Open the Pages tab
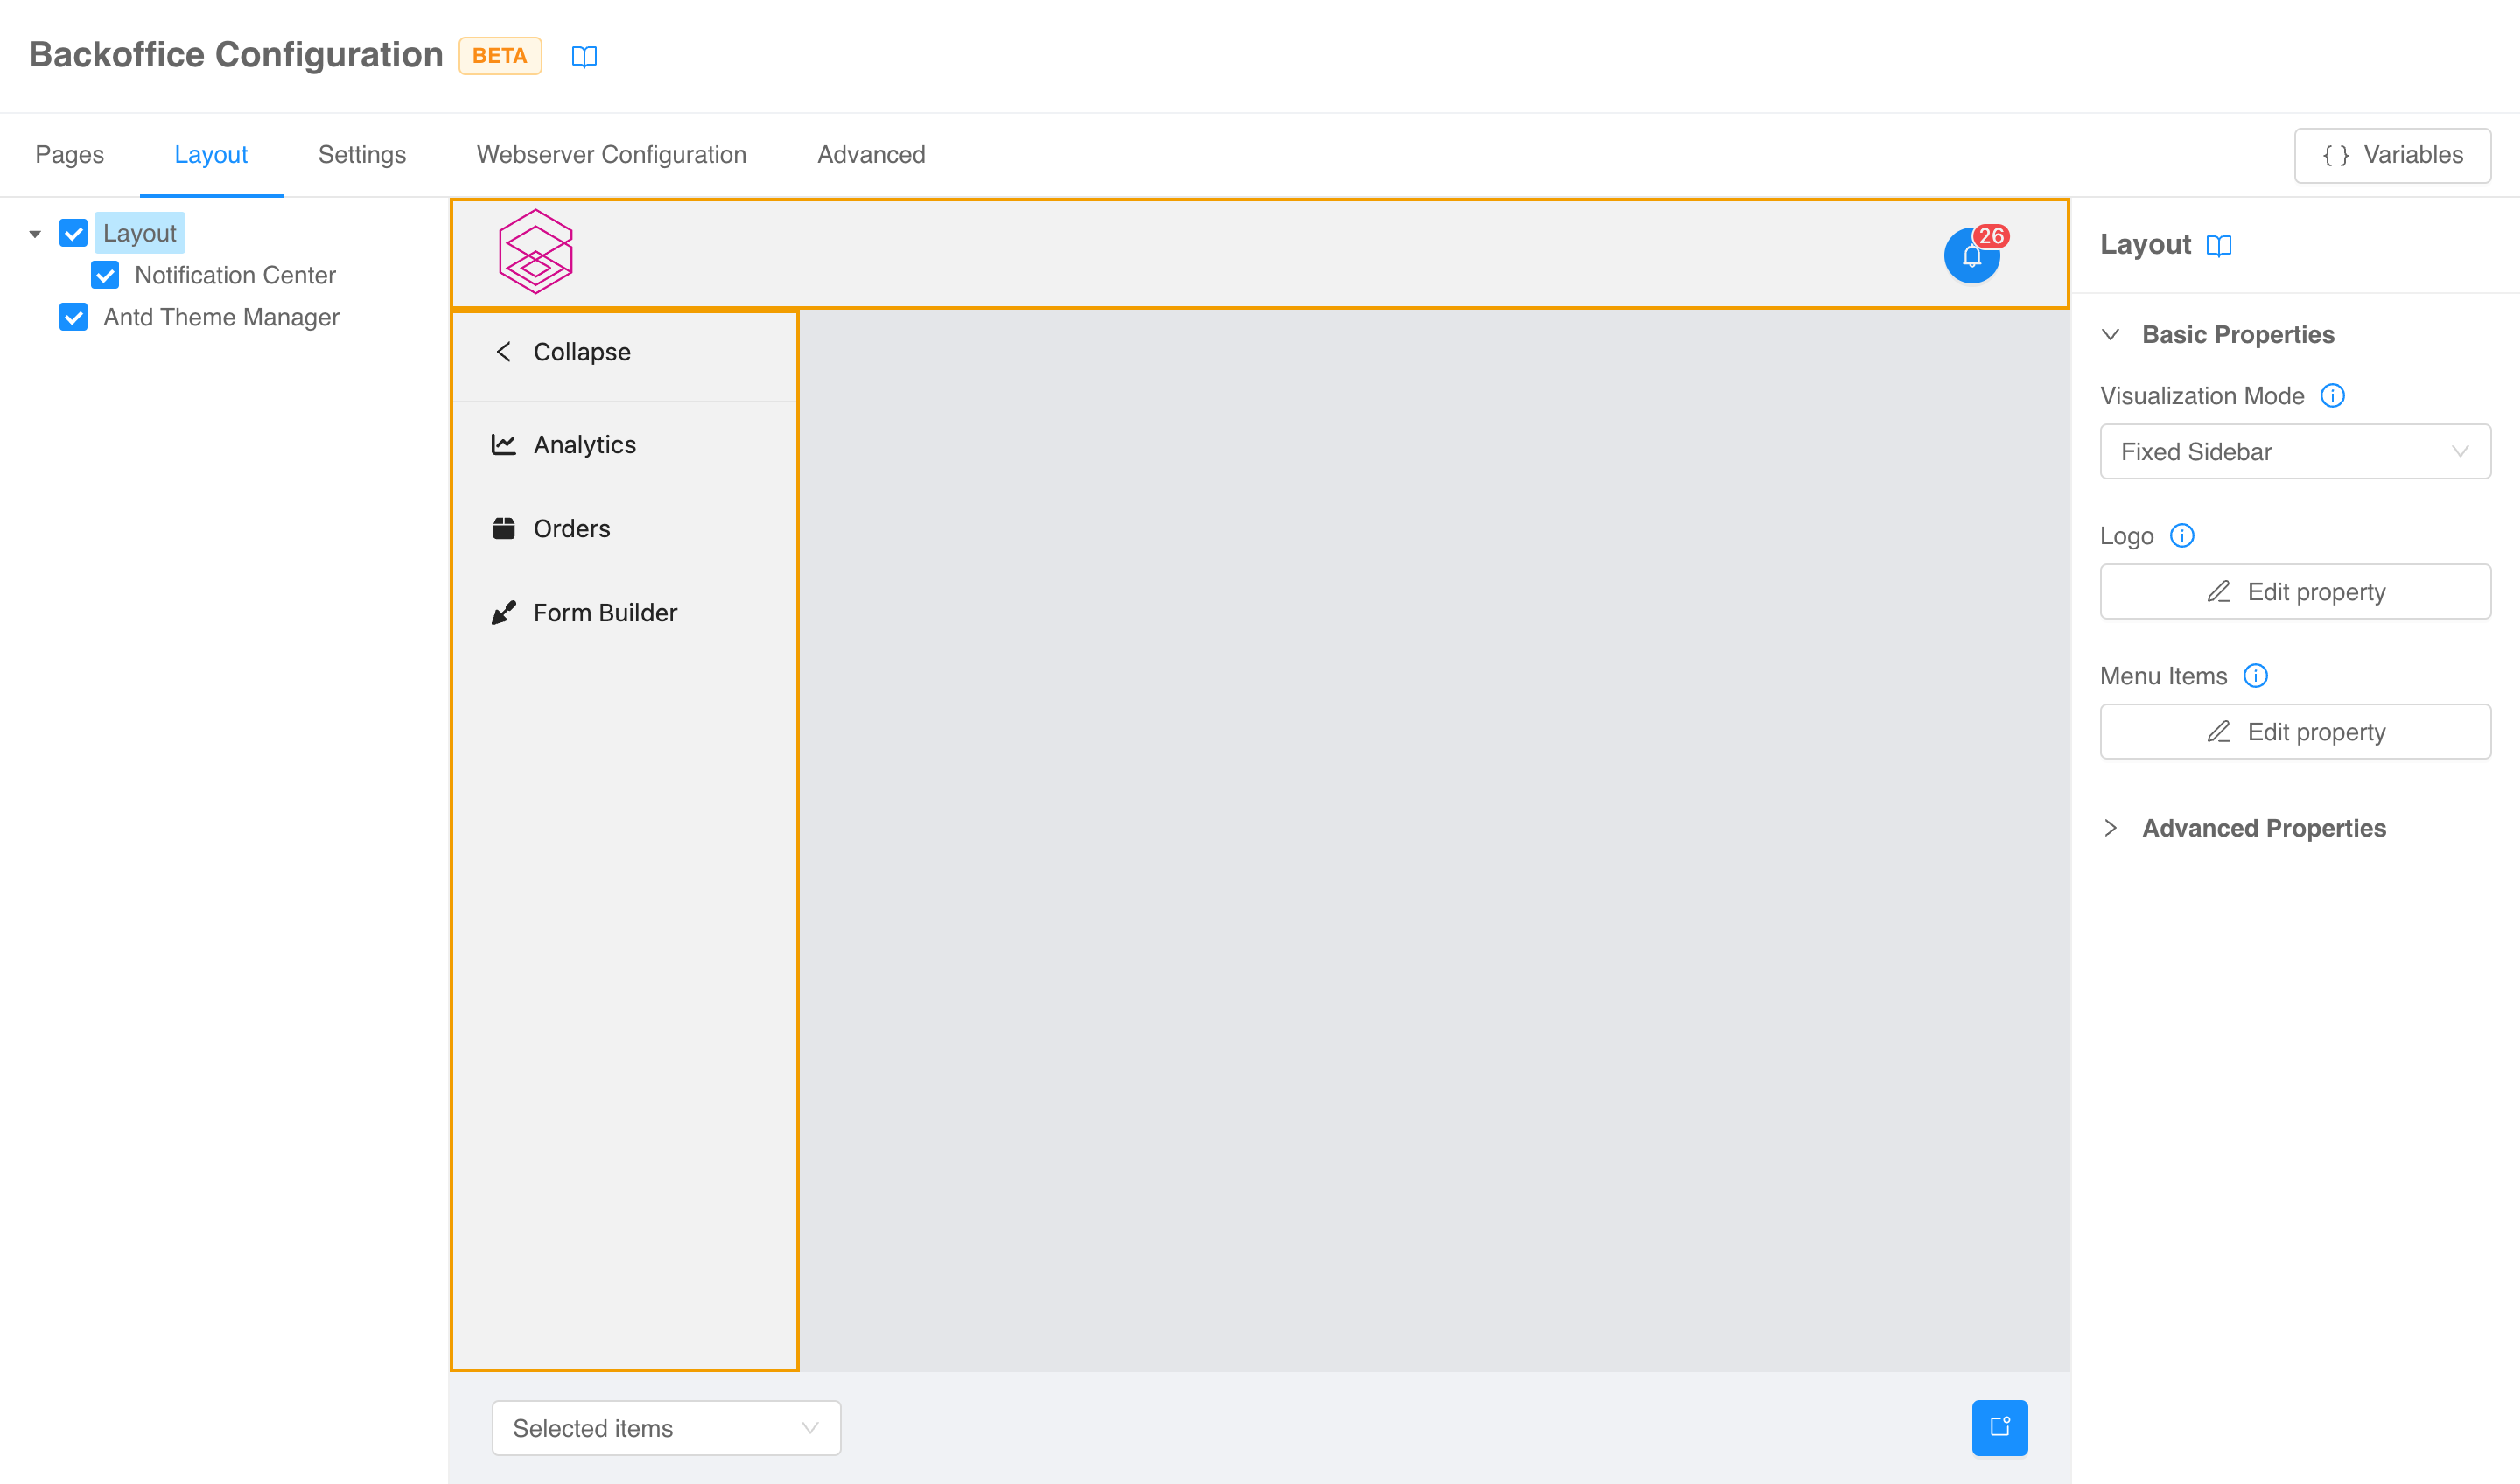The image size is (2520, 1484). pyautogui.click(x=69, y=155)
